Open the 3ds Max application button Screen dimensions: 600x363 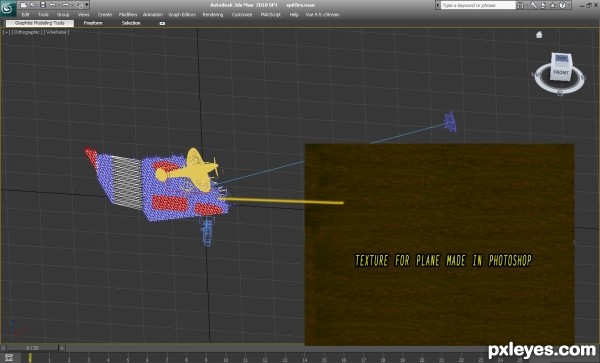8,8
